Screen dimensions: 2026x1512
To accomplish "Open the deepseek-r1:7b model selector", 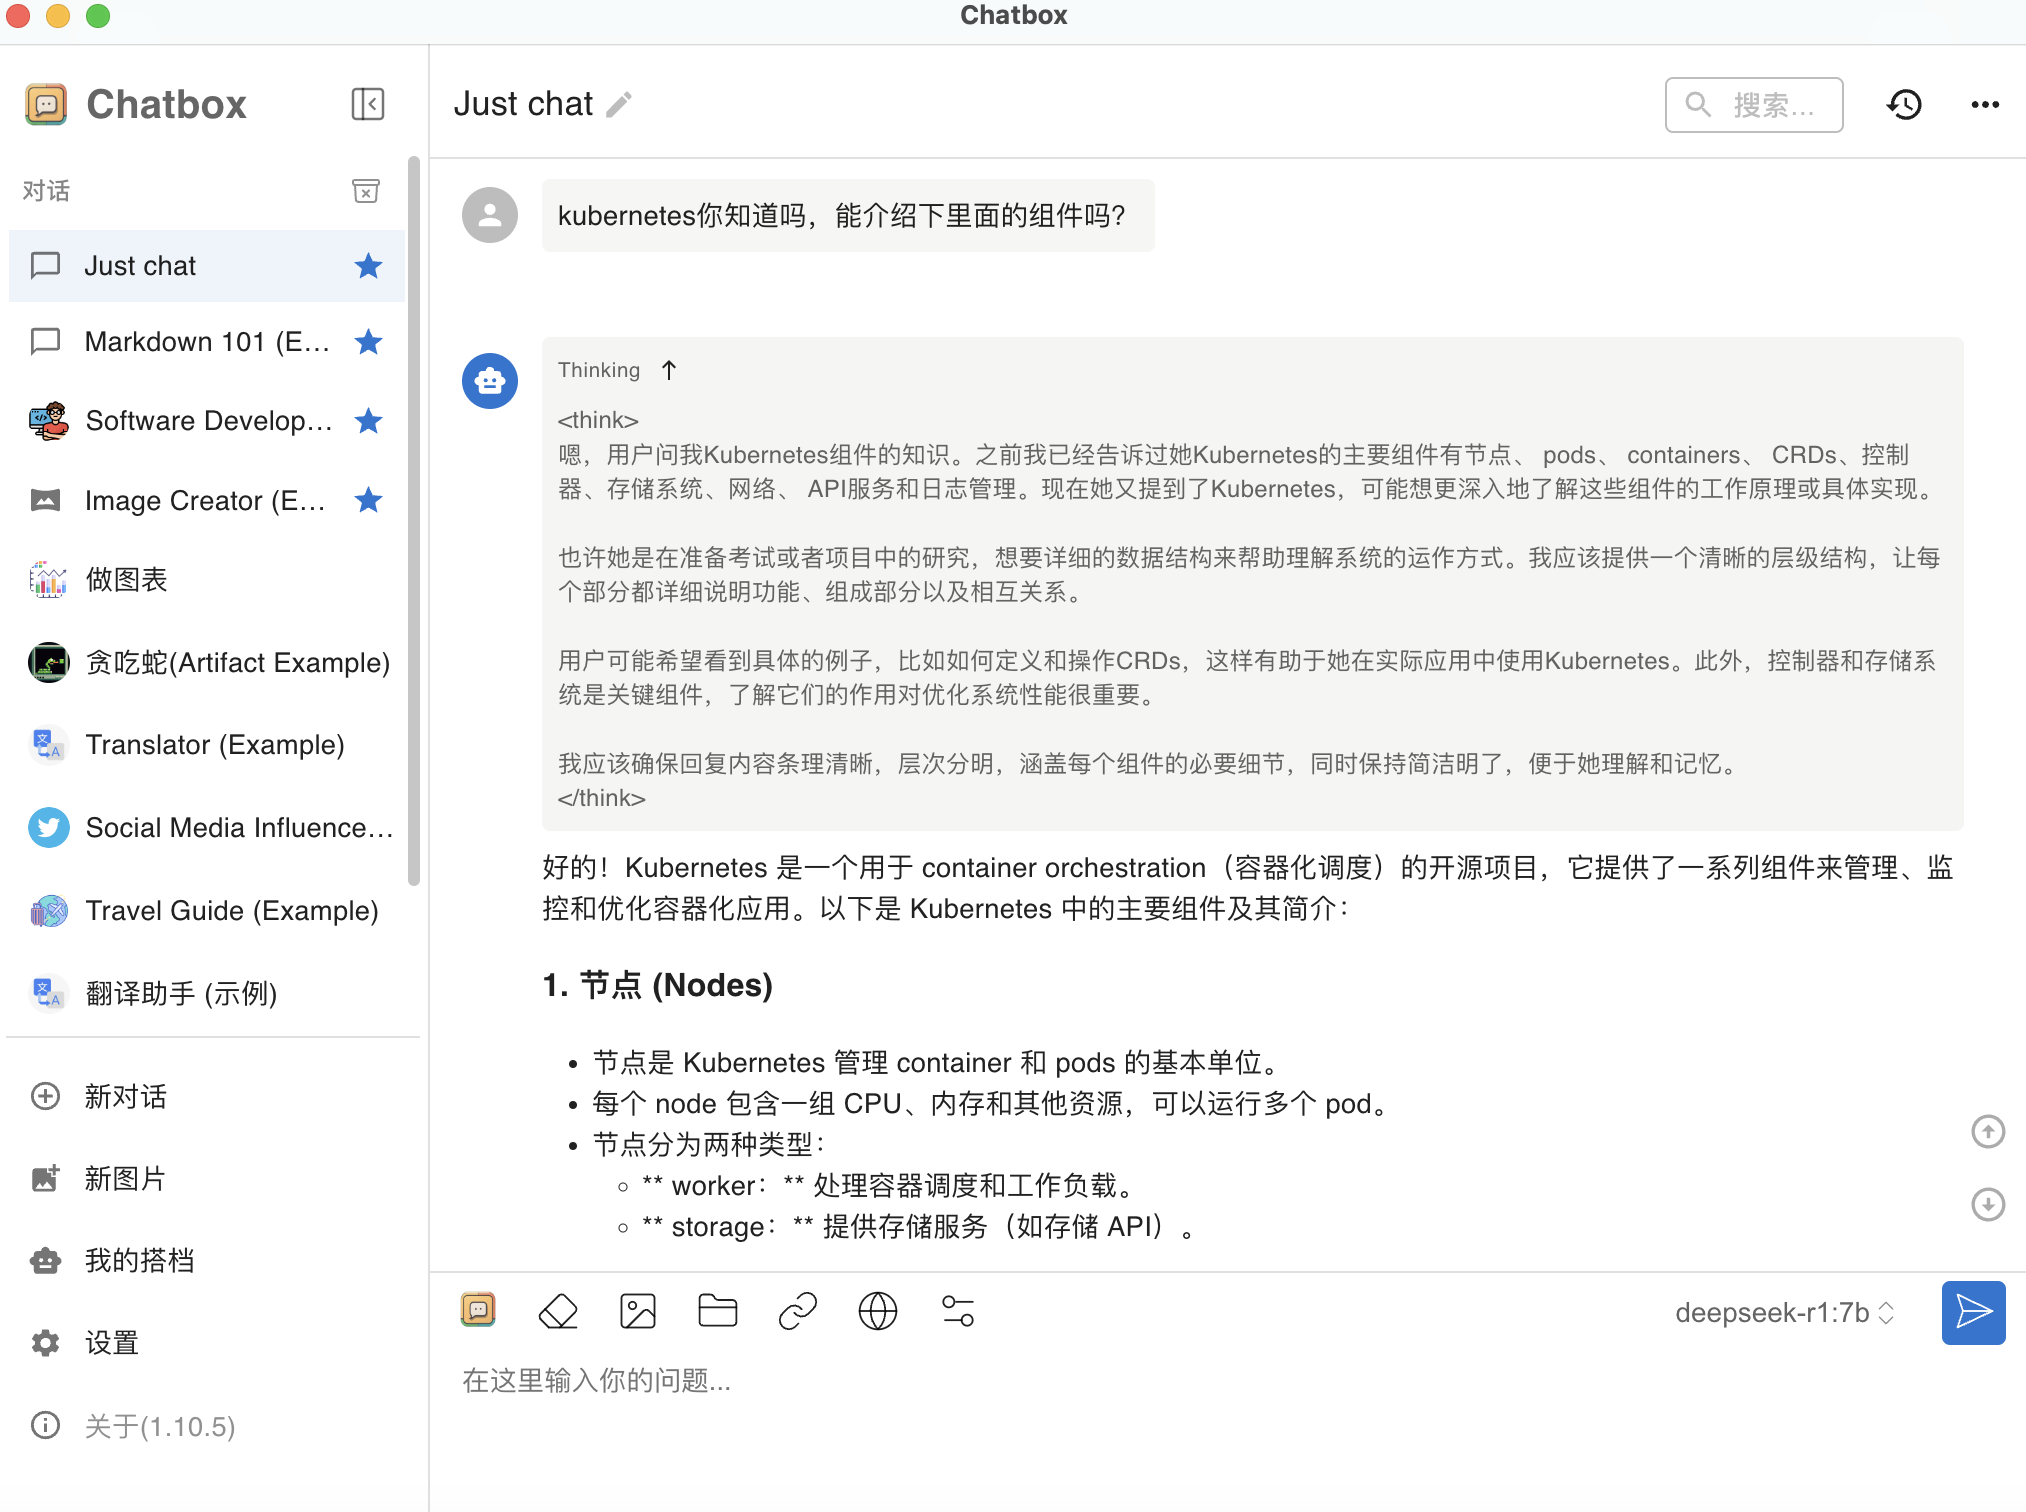I will point(1784,1312).
